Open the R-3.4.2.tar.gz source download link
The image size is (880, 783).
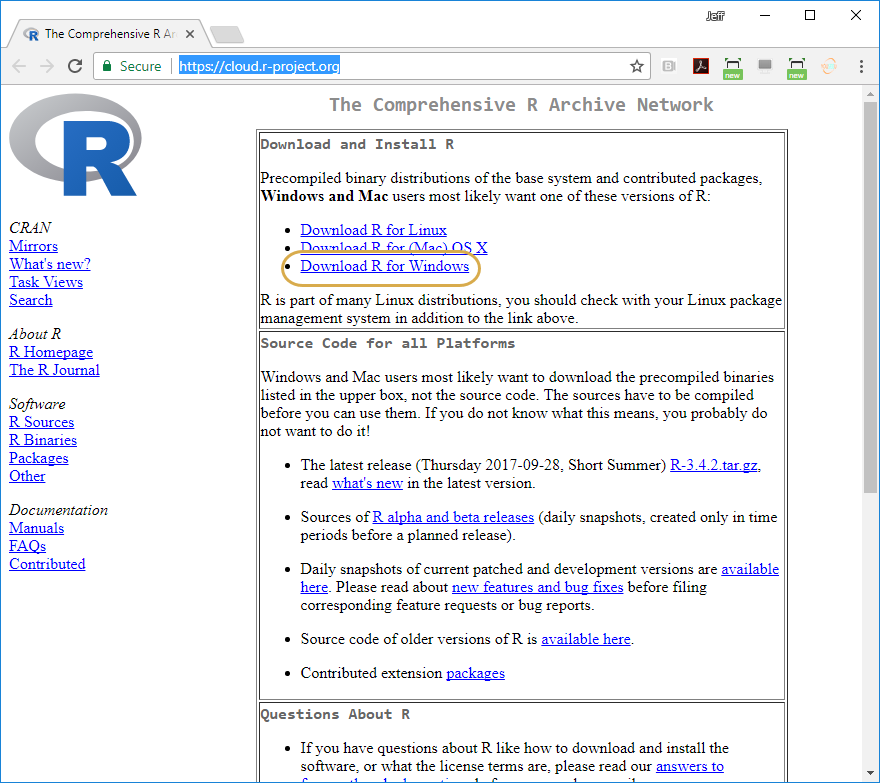coord(714,465)
